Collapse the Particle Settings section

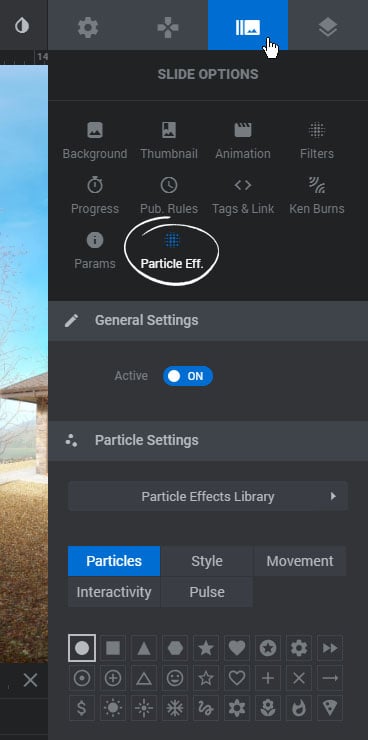tap(208, 440)
